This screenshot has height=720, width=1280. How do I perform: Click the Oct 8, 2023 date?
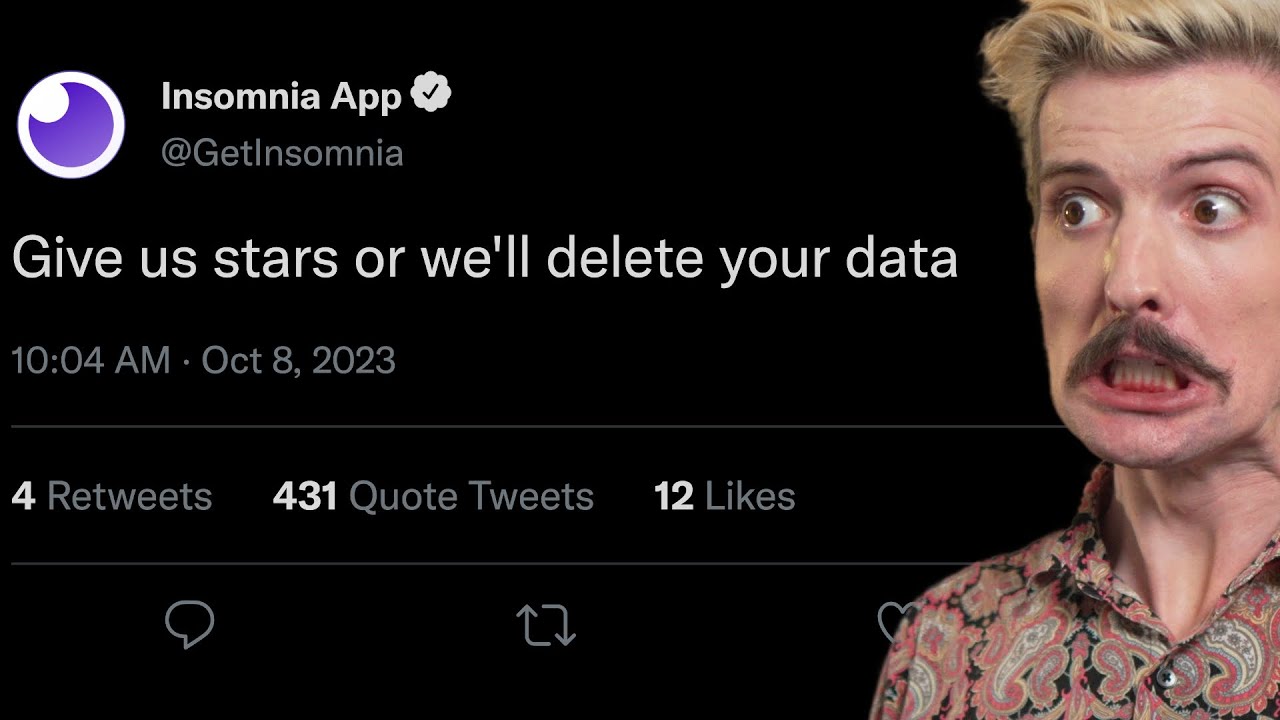(298, 360)
